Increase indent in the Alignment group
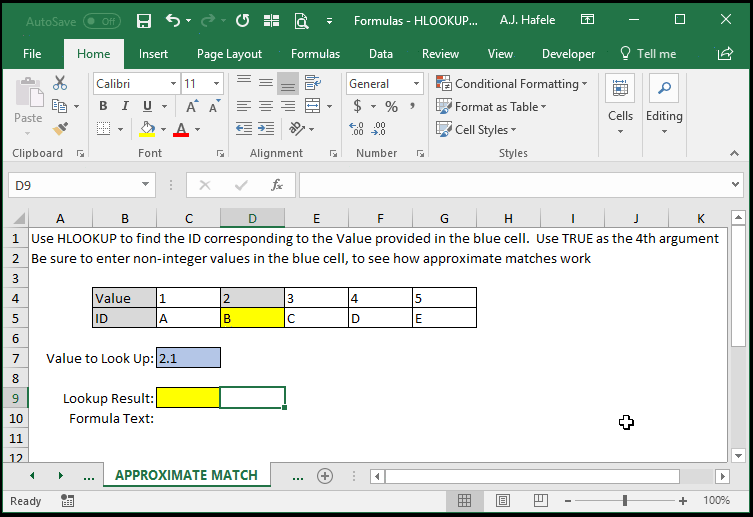Image resolution: width=753 pixels, height=517 pixels. (266, 129)
